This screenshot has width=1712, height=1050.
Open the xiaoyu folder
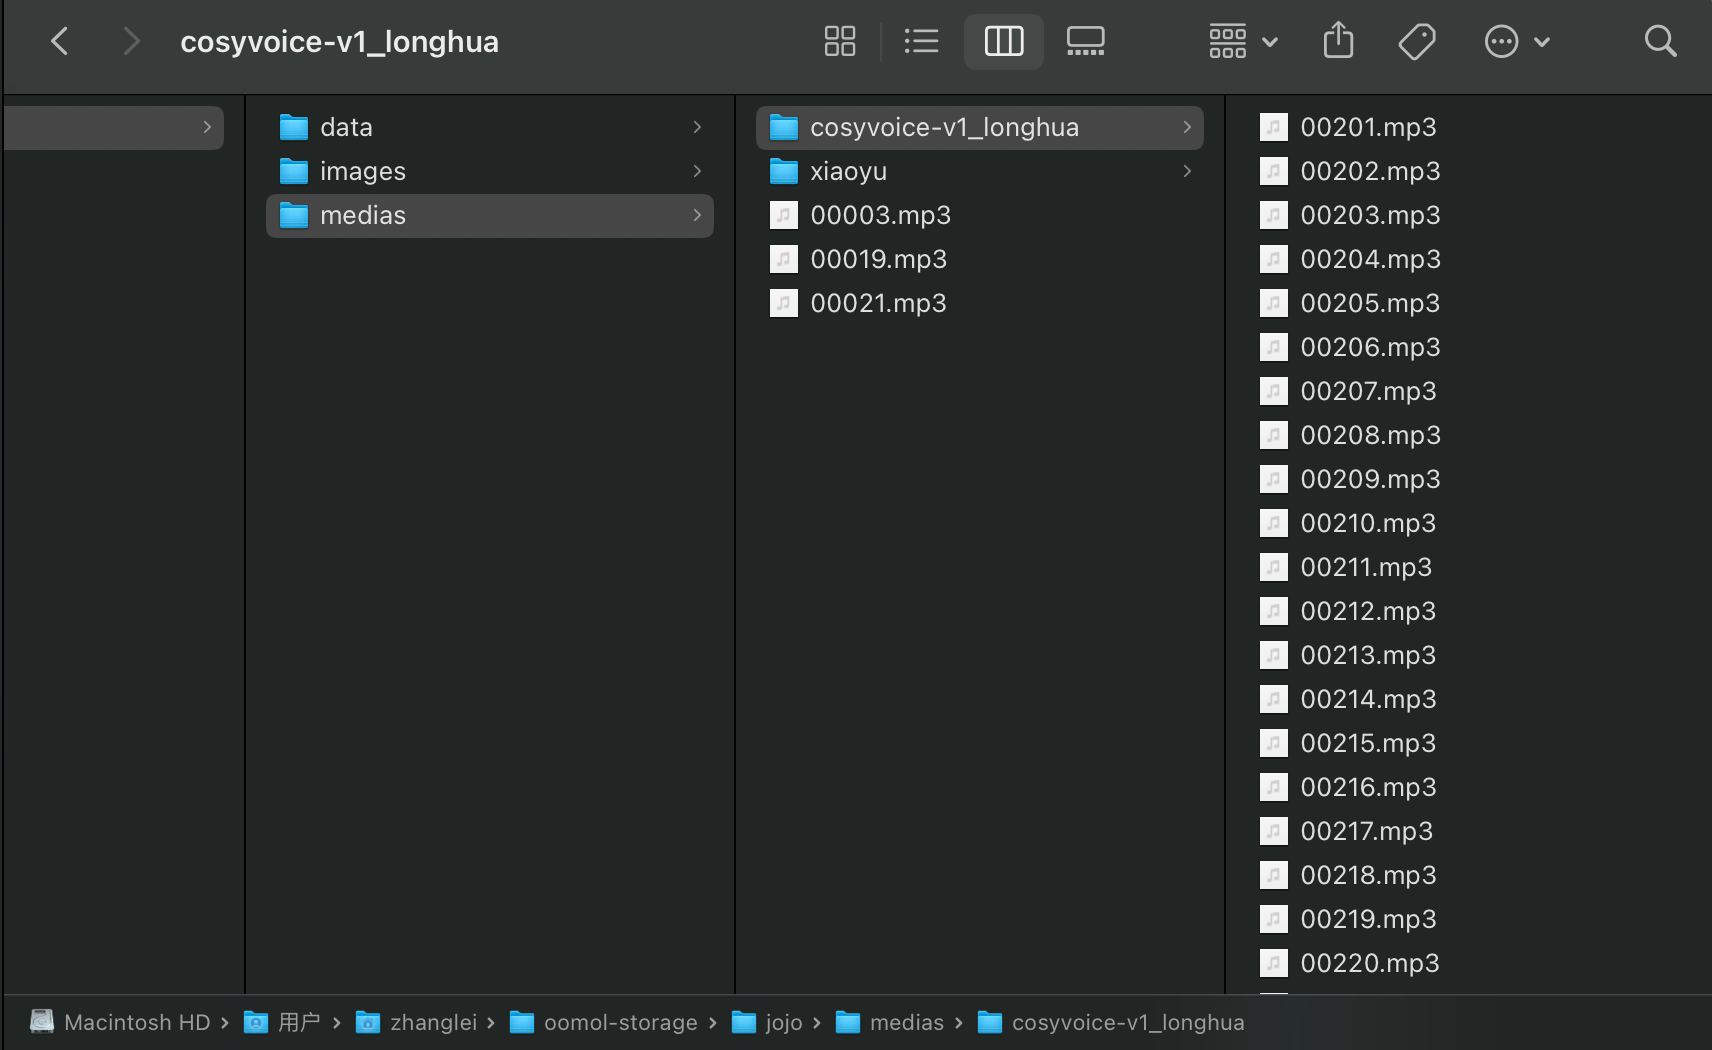pos(848,171)
